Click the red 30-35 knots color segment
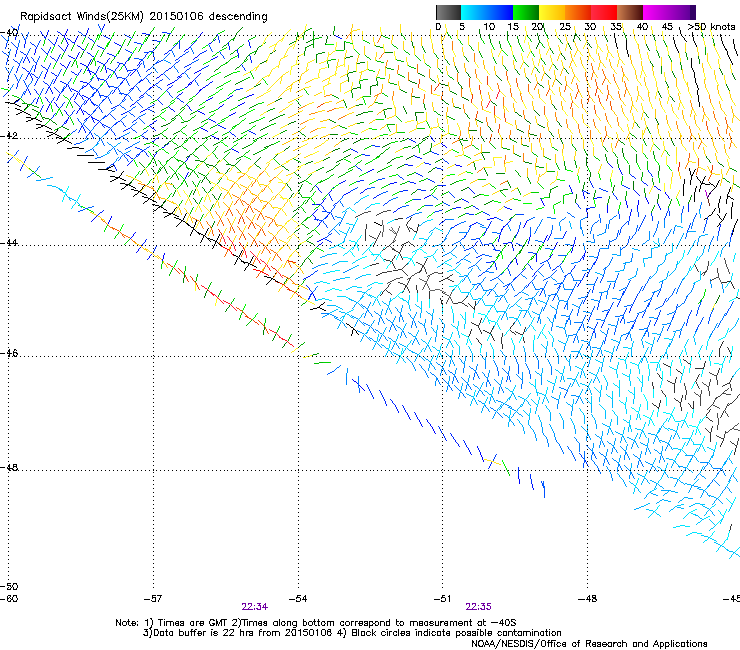 point(604,12)
